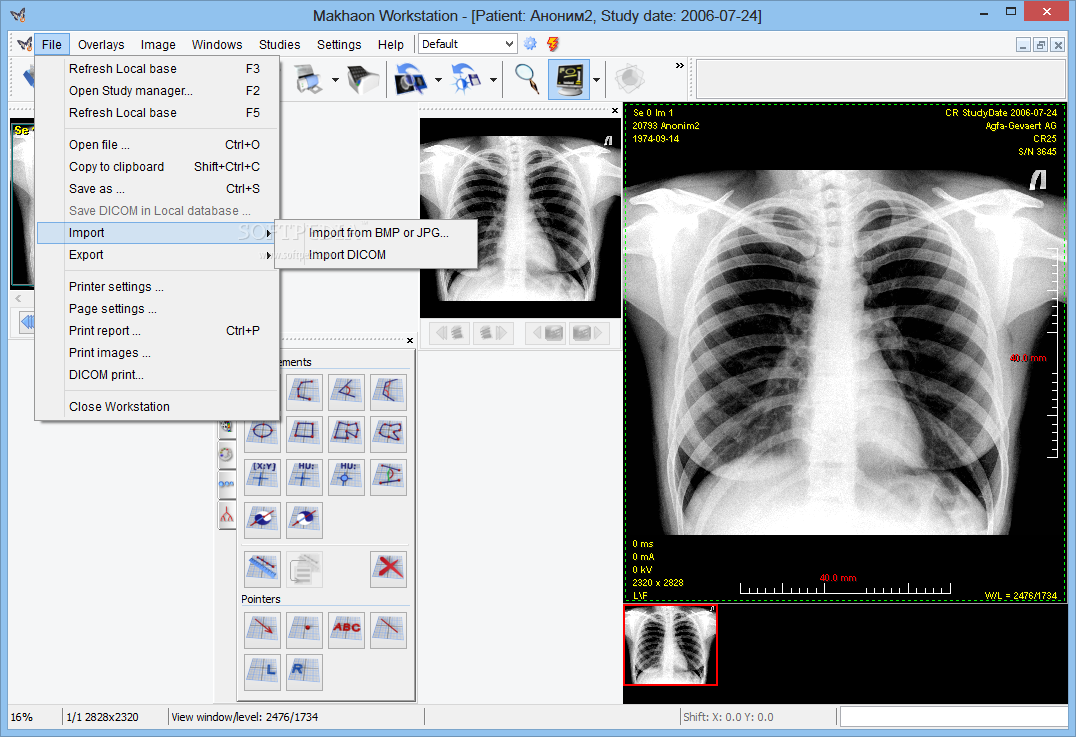Expand the restore view dropdown arrow
1076x737 pixels.
coord(438,80)
